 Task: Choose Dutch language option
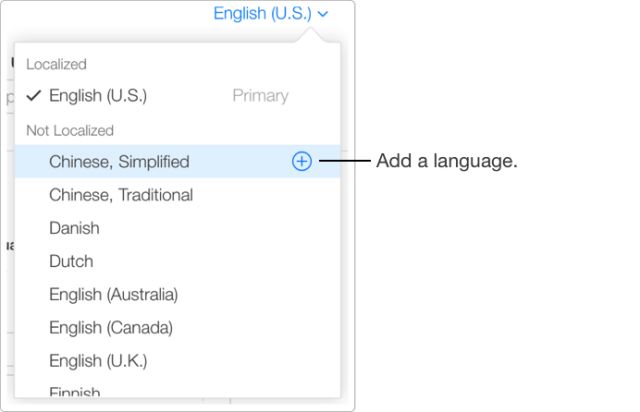tap(71, 261)
